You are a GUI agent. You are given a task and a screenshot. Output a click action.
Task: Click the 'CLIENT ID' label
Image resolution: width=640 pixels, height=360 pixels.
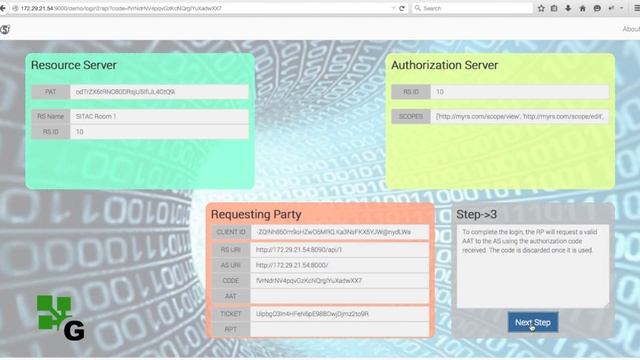[231, 232]
